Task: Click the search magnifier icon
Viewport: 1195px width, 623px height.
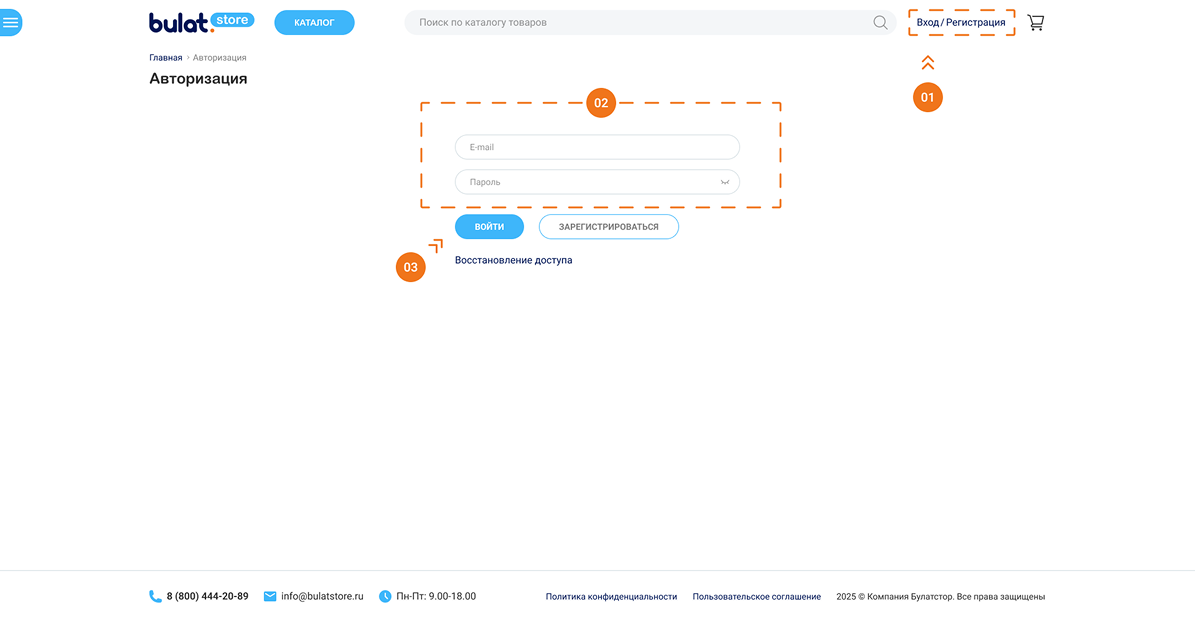Action: click(x=880, y=22)
